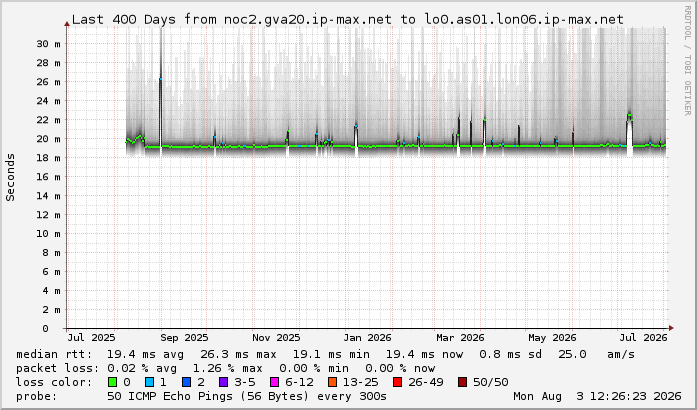The image size is (697, 410).
Task: Click the timestamp 'Mon Aug 3 12:26:23 2026'
Action: point(597,396)
